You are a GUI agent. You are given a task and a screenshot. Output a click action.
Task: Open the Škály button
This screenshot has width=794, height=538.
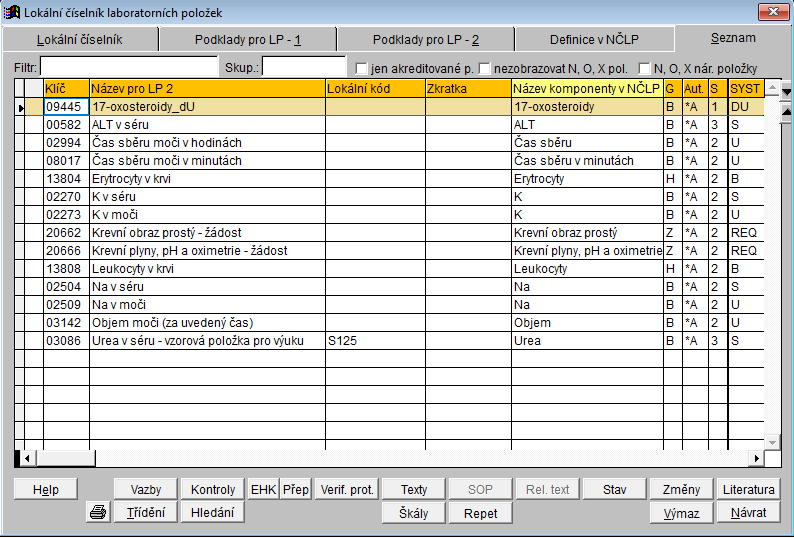(x=414, y=513)
